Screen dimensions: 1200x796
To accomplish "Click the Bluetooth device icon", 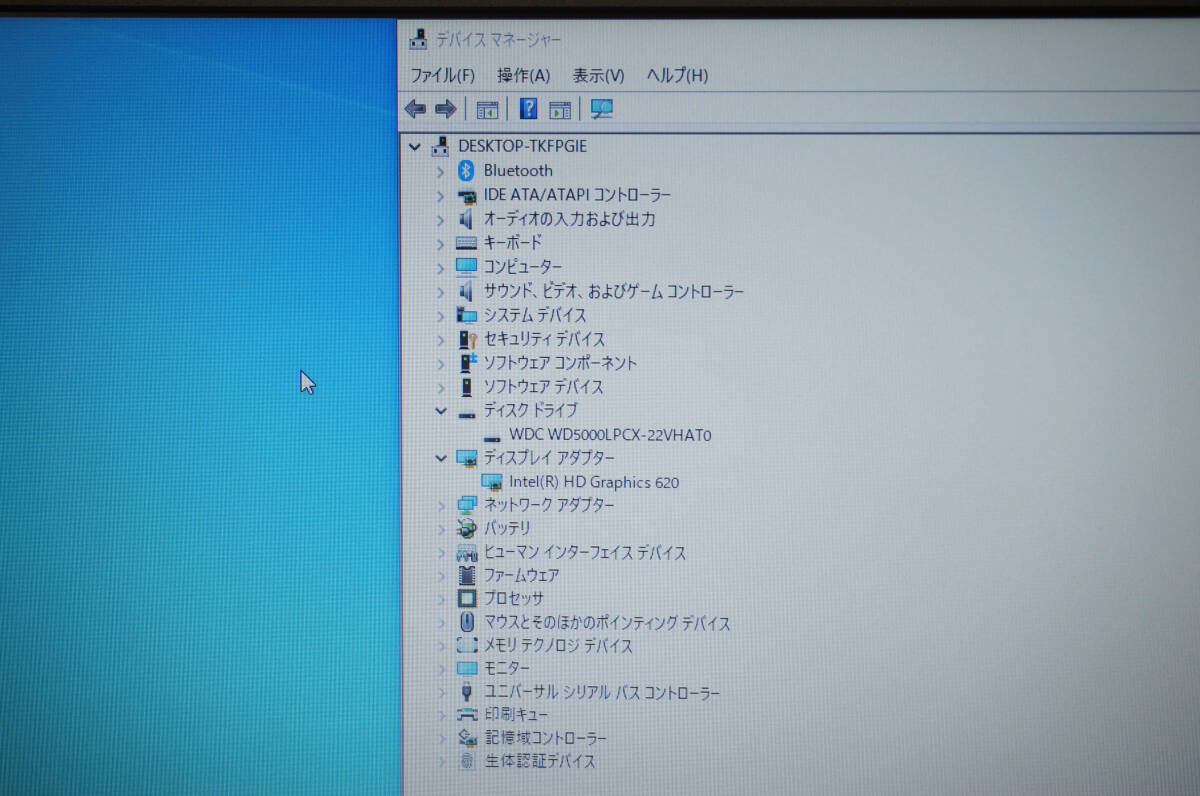I will click(x=465, y=170).
